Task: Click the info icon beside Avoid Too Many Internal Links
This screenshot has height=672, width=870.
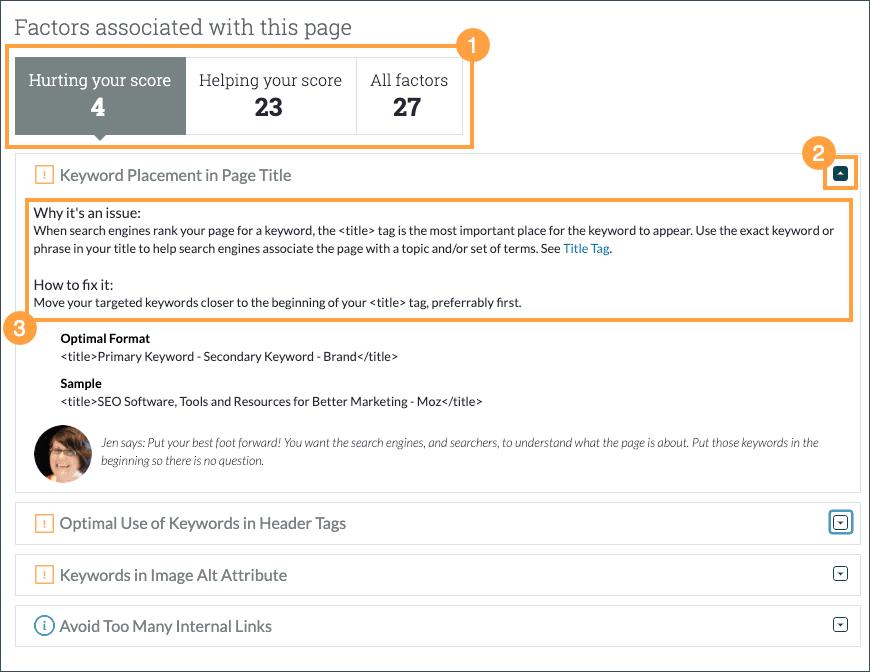Action: point(42,626)
